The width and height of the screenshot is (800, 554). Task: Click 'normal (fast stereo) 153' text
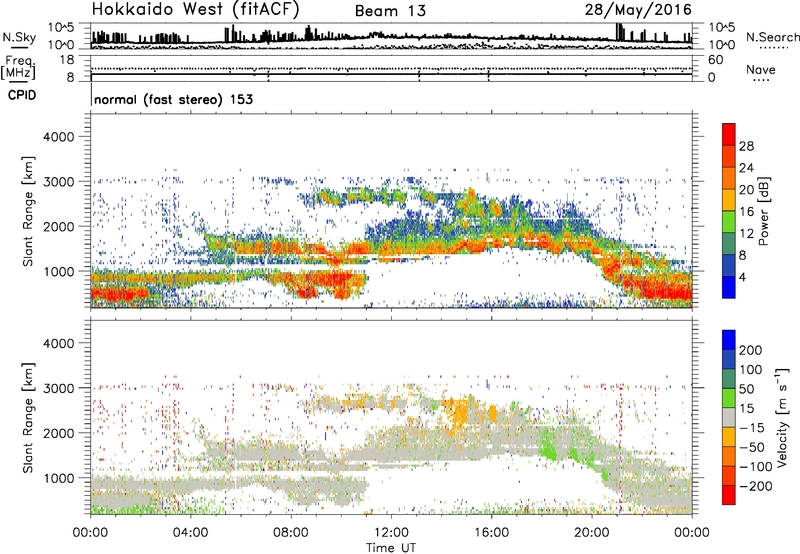[x=173, y=99]
